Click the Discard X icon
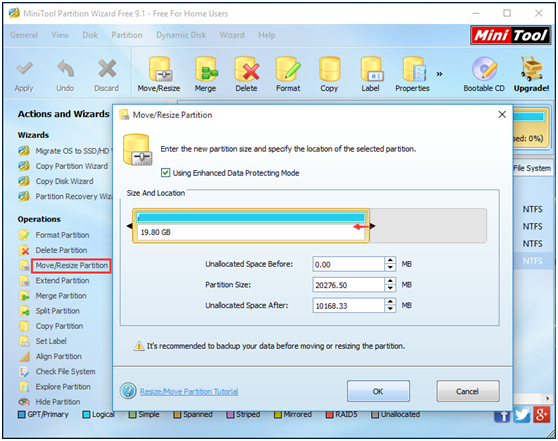Image resolution: width=558 pixels, height=441 pixels. pos(107,68)
